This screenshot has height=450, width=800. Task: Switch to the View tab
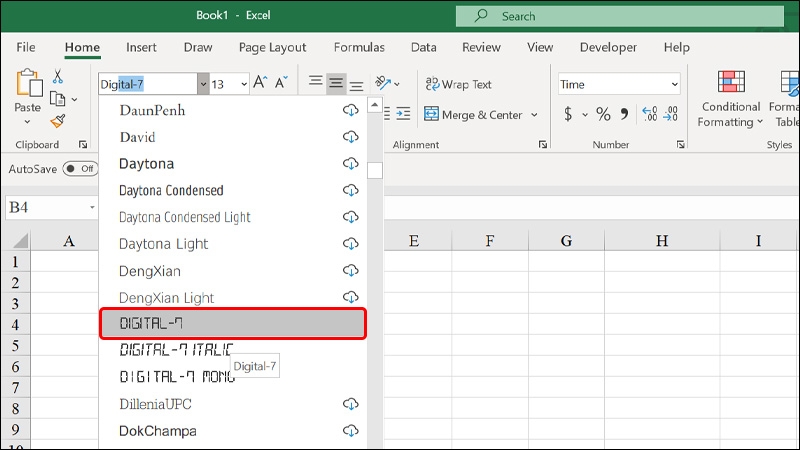[x=540, y=47]
